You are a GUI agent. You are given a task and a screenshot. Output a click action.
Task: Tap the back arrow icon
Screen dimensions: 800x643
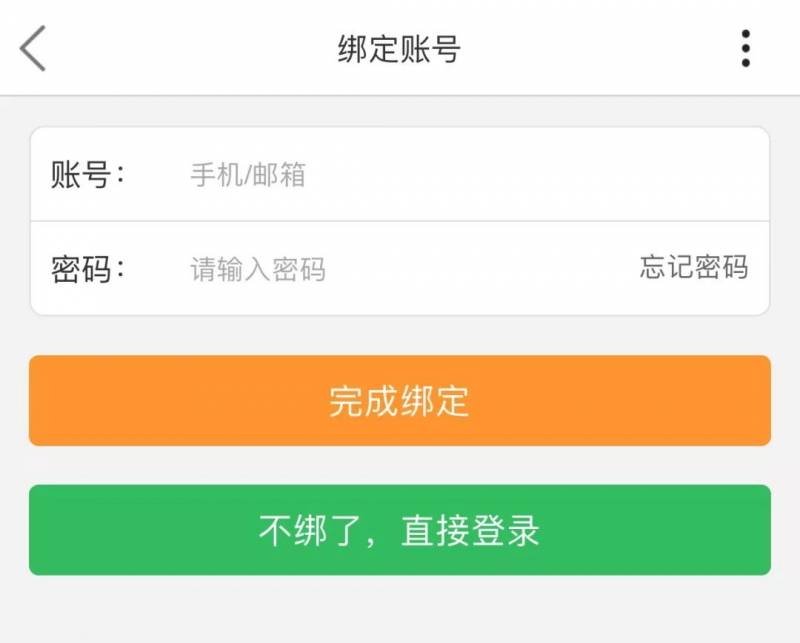point(33,48)
